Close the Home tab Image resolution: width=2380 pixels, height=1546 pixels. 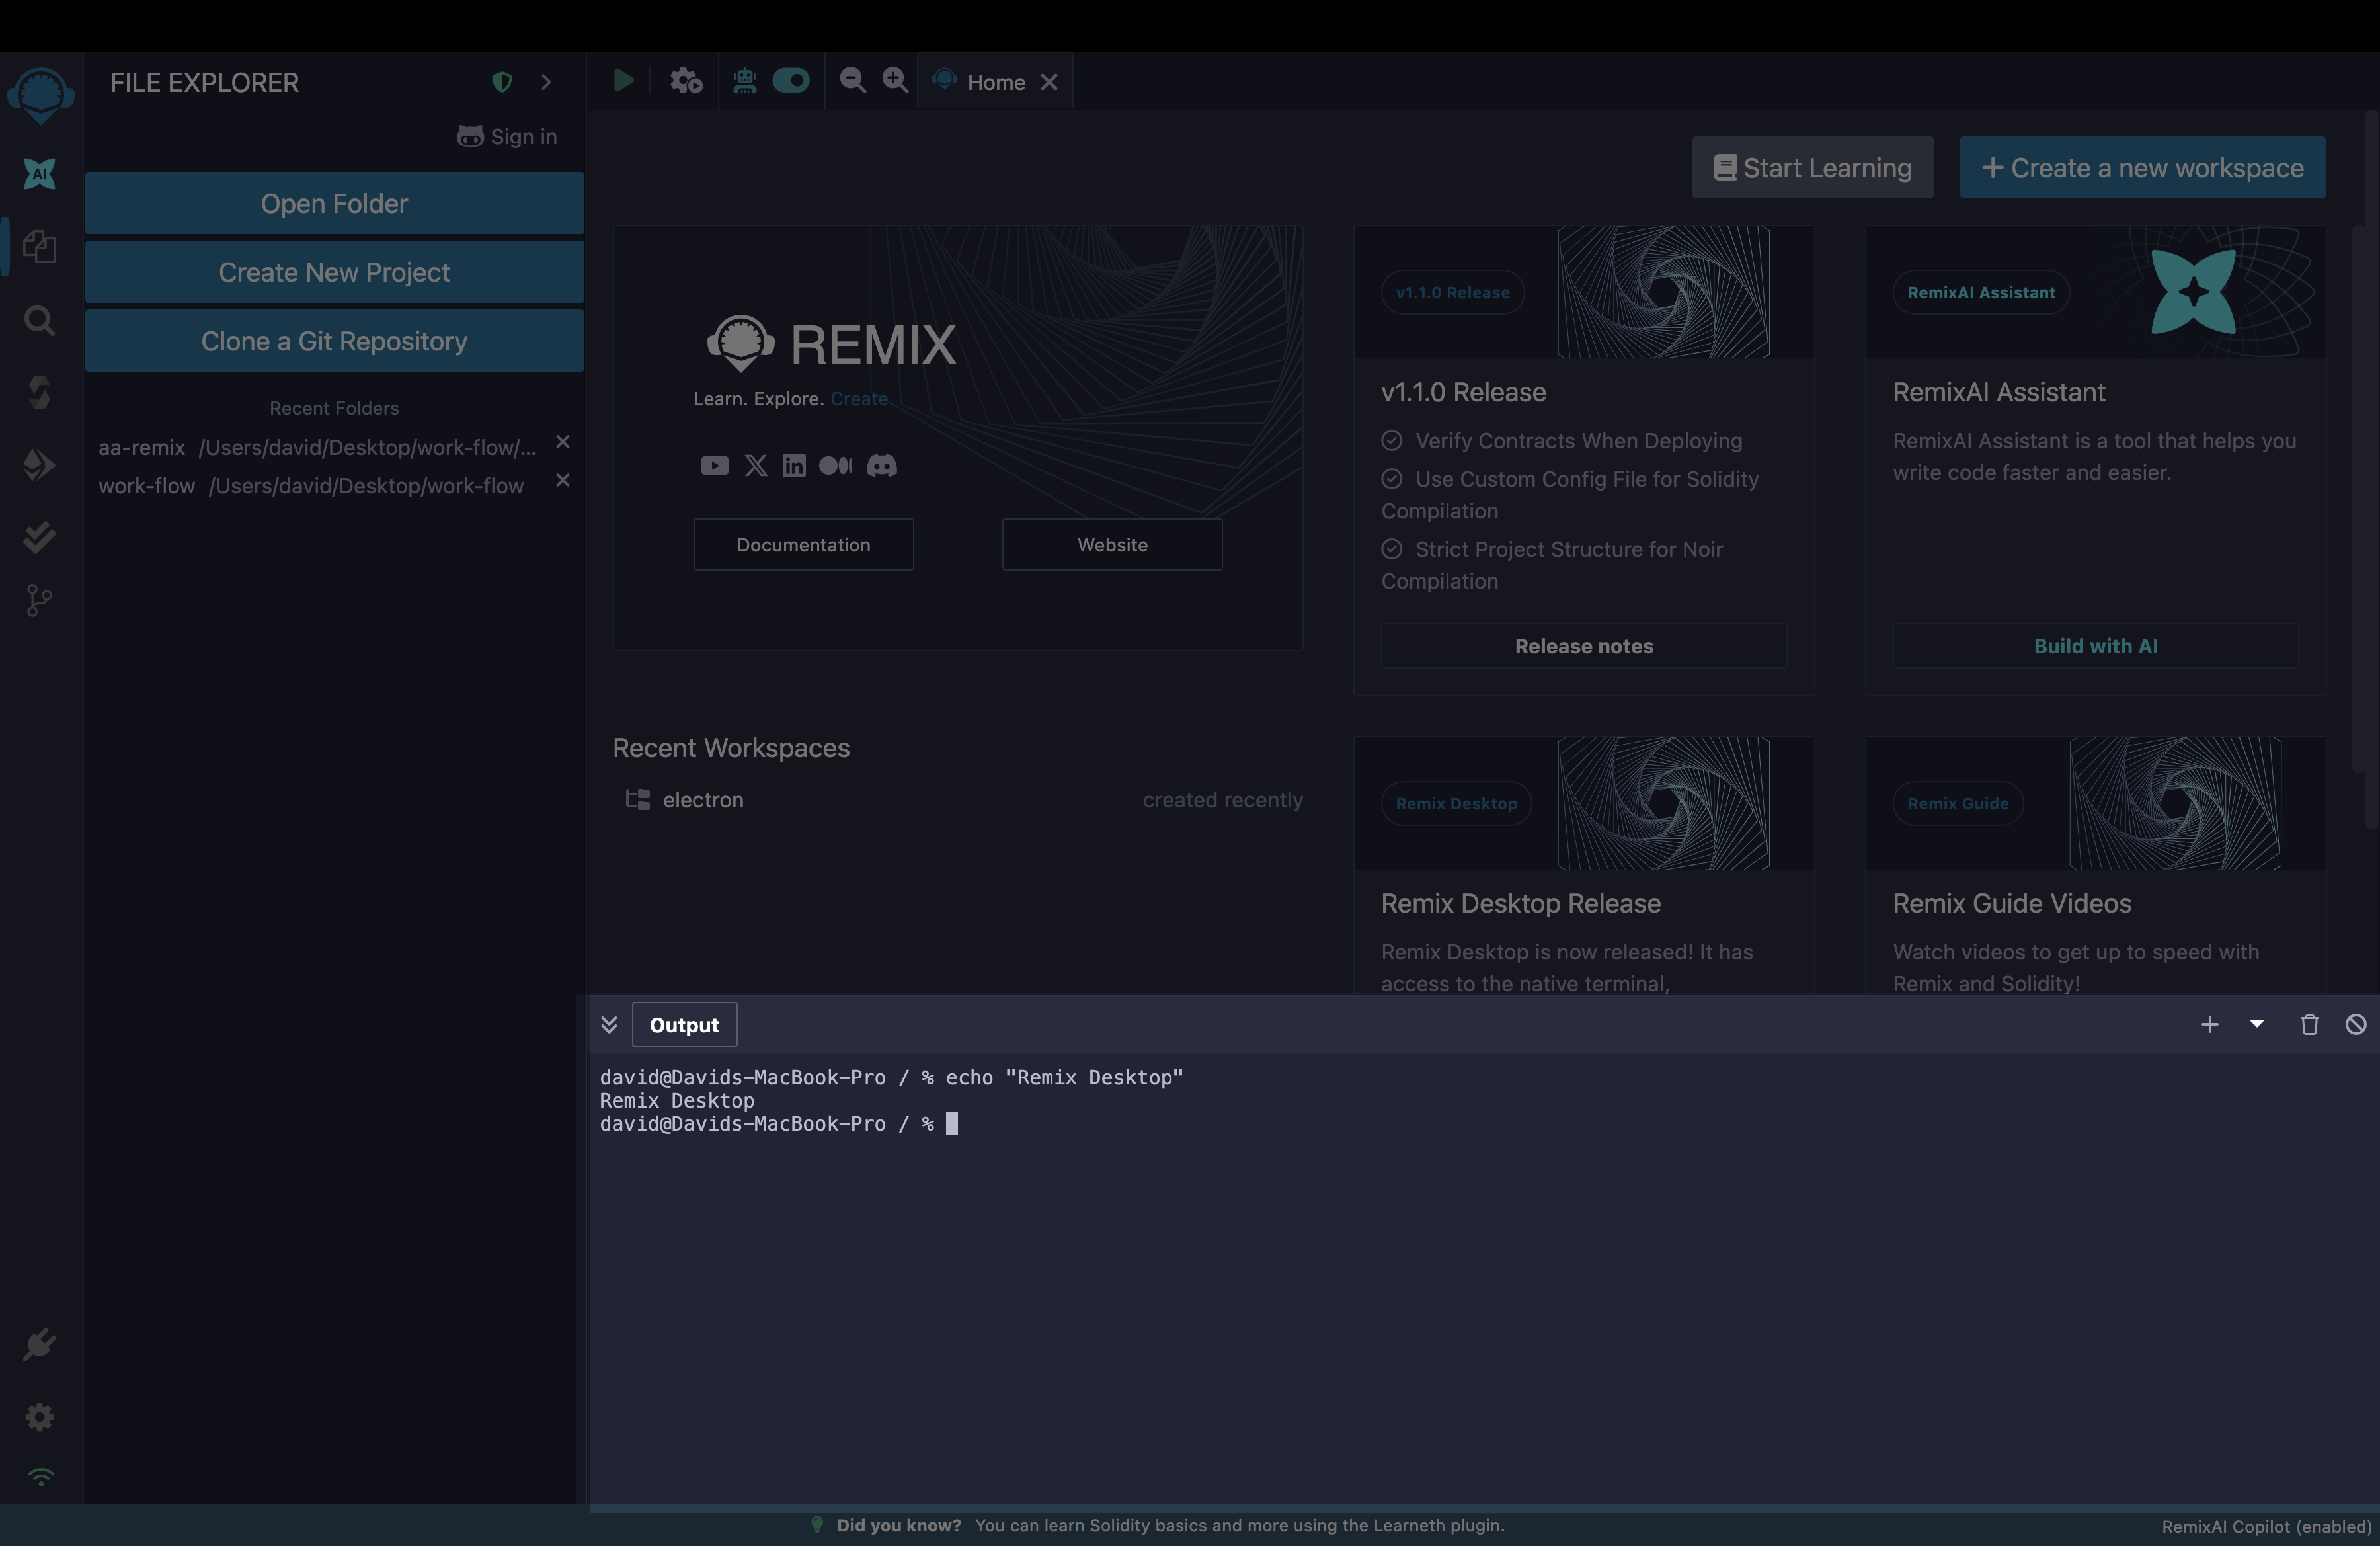(1049, 82)
